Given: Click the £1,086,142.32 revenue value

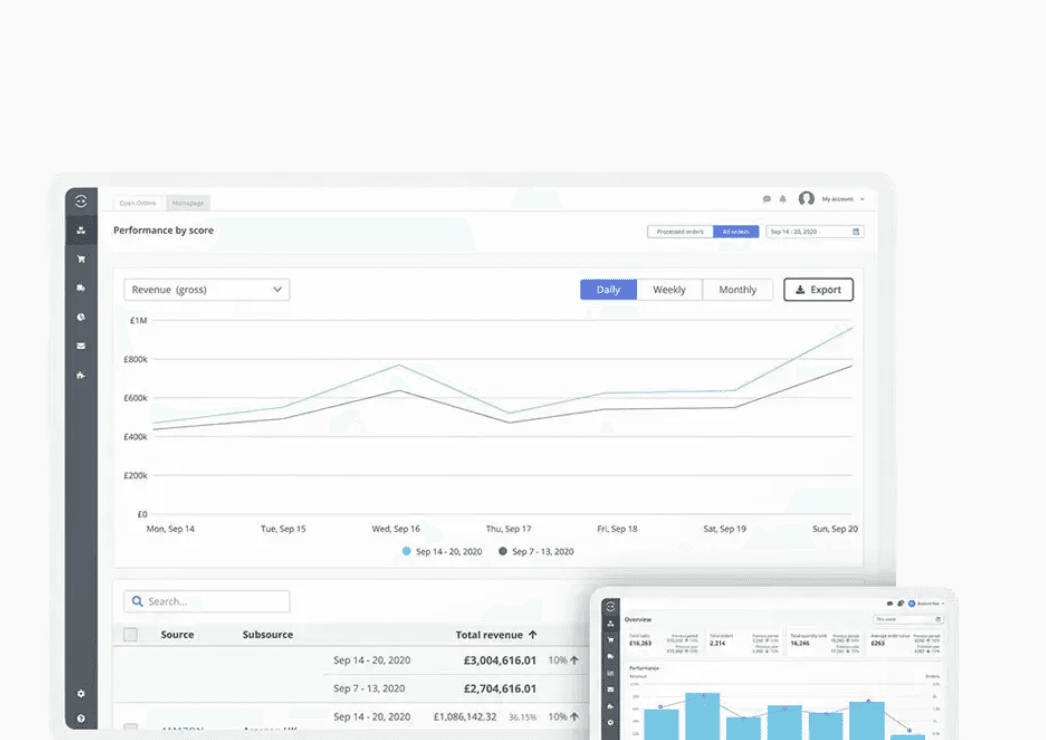Looking at the screenshot, I should [465, 717].
